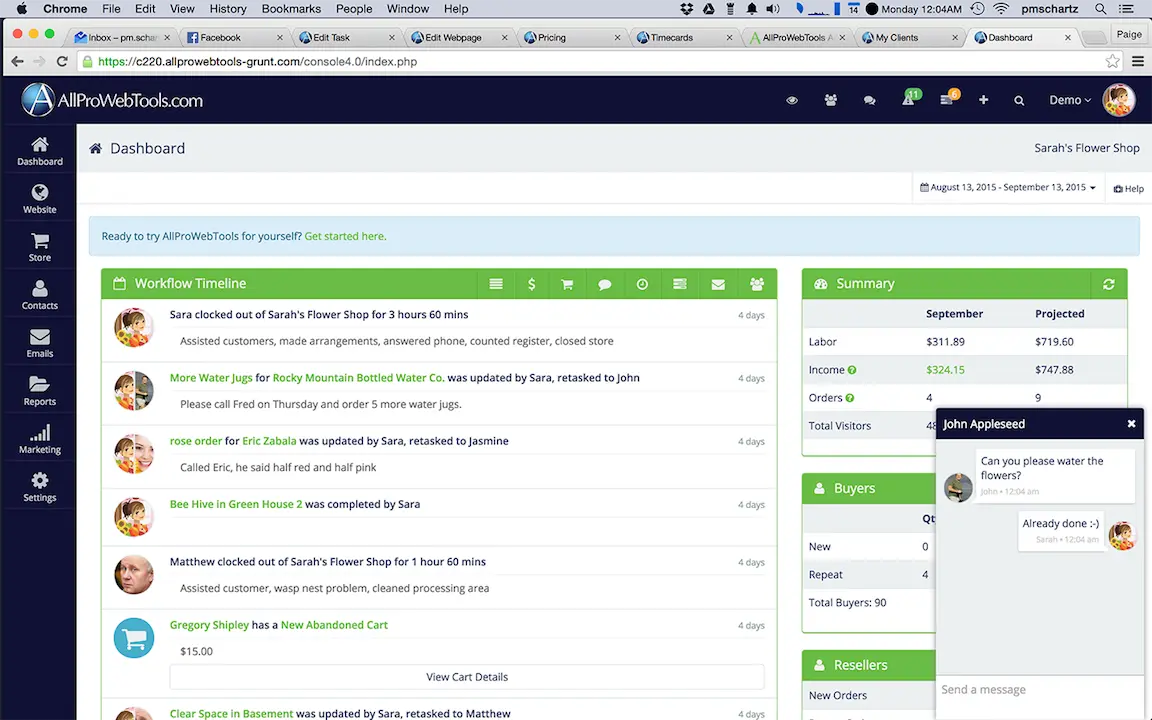Image resolution: width=1152 pixels, height=720 pixels.
Task: Toggle the eye visibility icon in navbar
Action: tap(792, 100)
